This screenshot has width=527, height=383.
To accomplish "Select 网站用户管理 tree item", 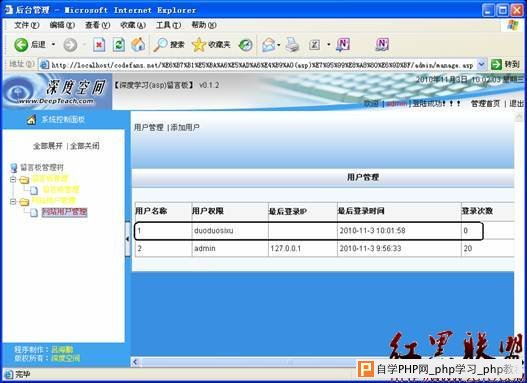I will (x=64, y=212).
